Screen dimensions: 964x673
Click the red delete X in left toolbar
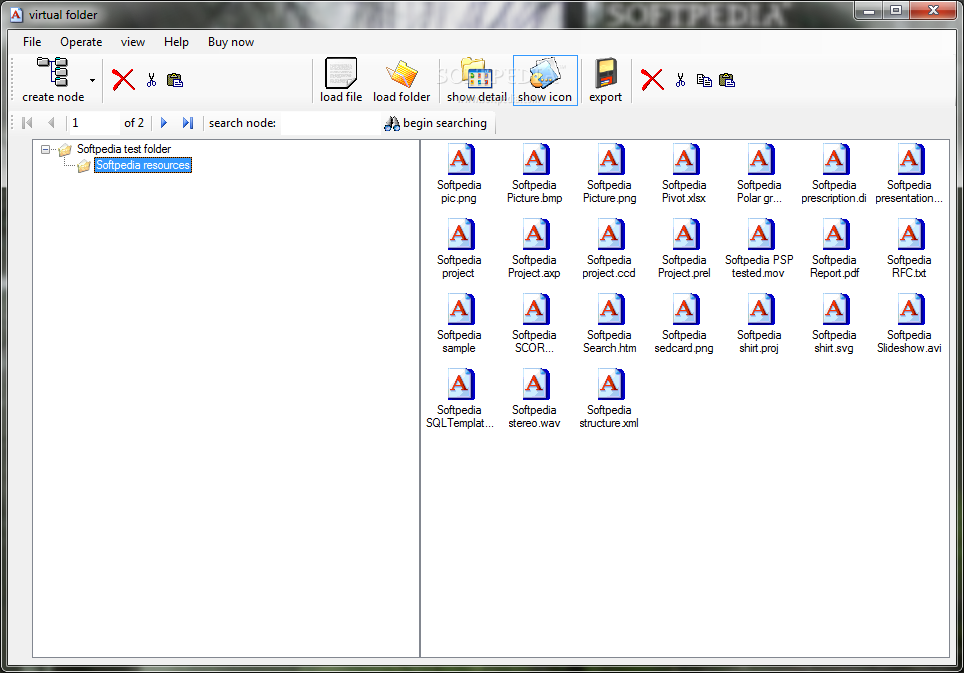point(123,80)
